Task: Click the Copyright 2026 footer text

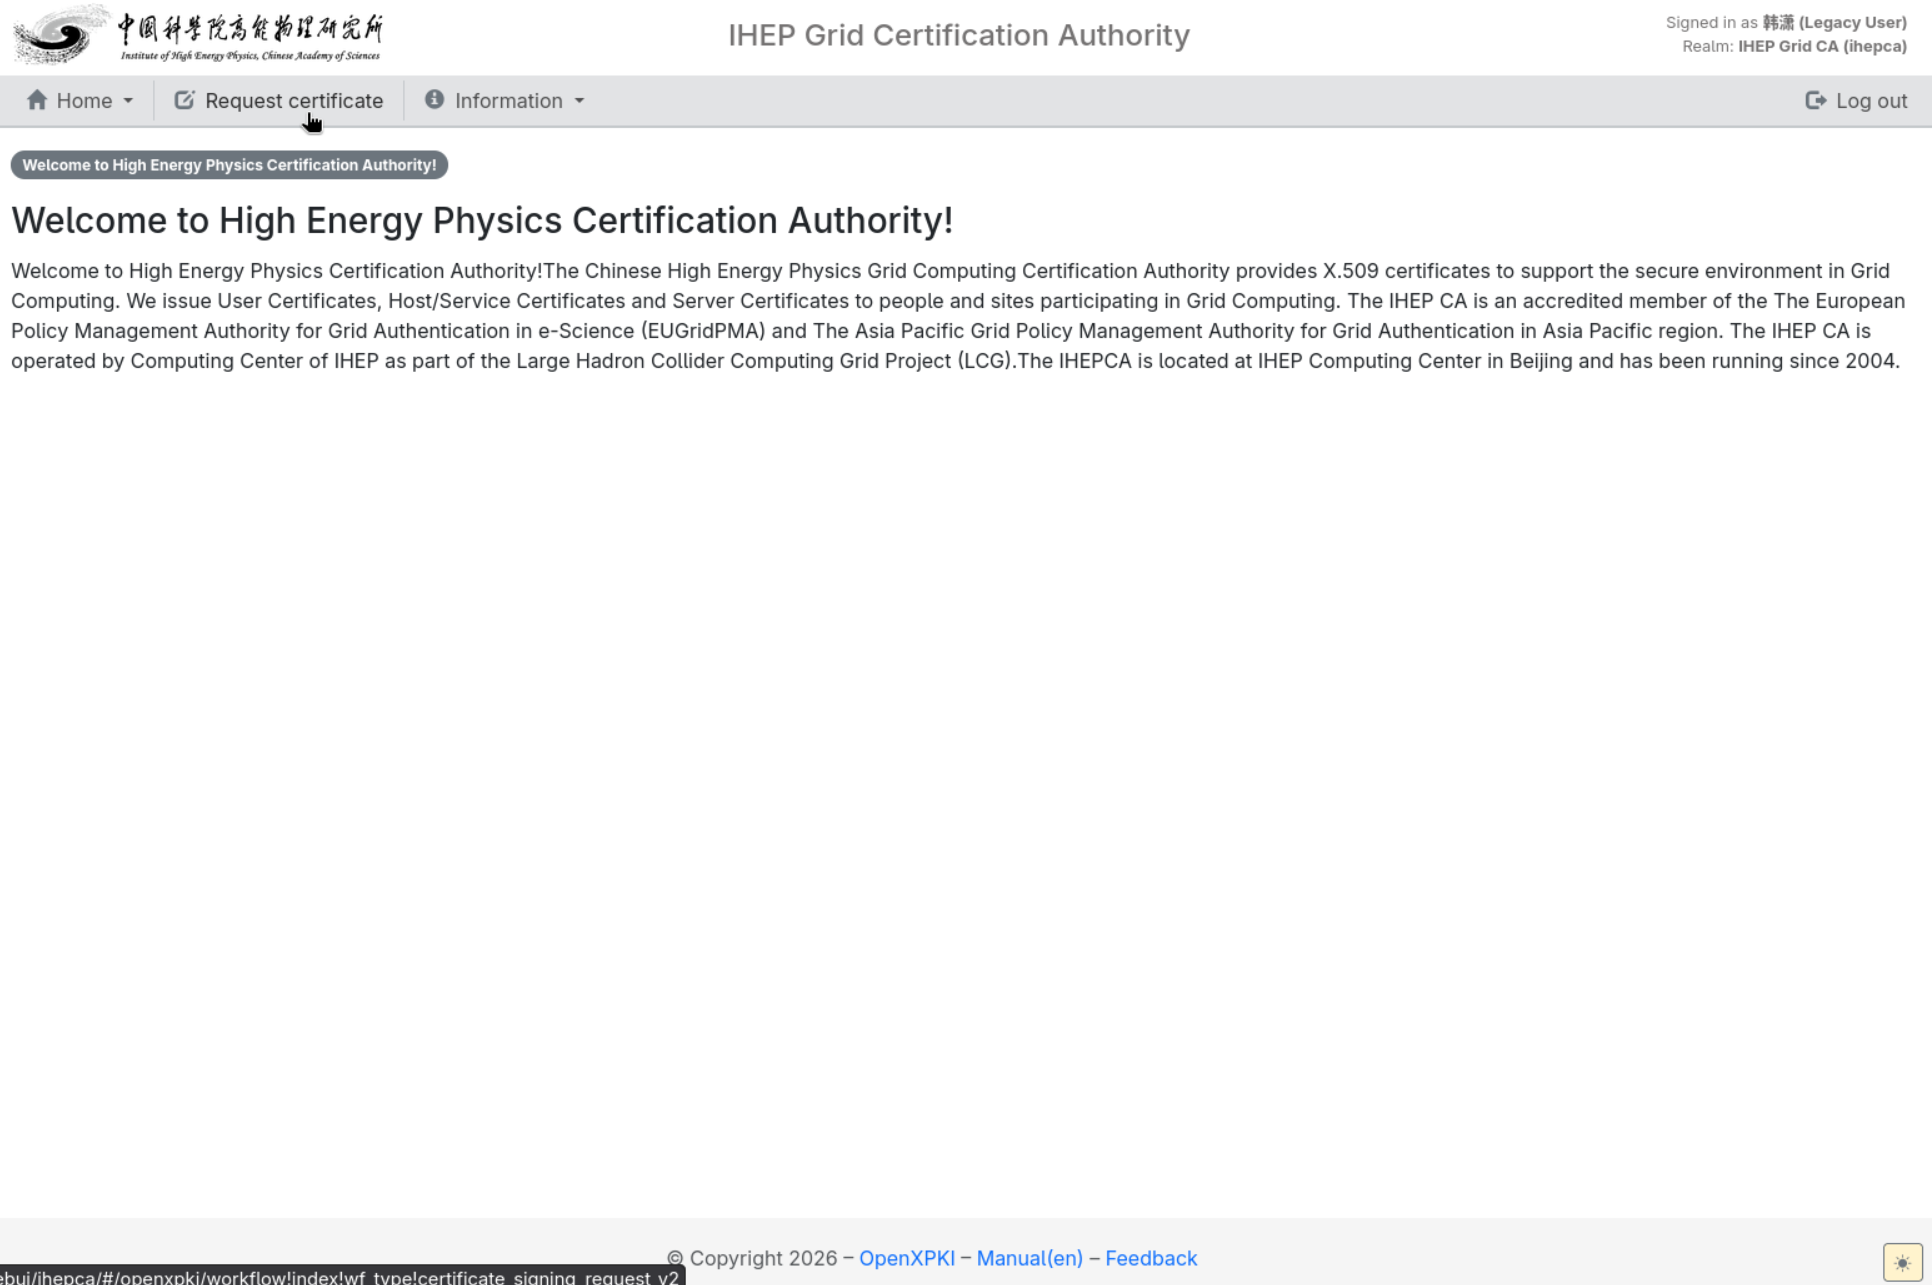Action: (x=752, y=1258)
